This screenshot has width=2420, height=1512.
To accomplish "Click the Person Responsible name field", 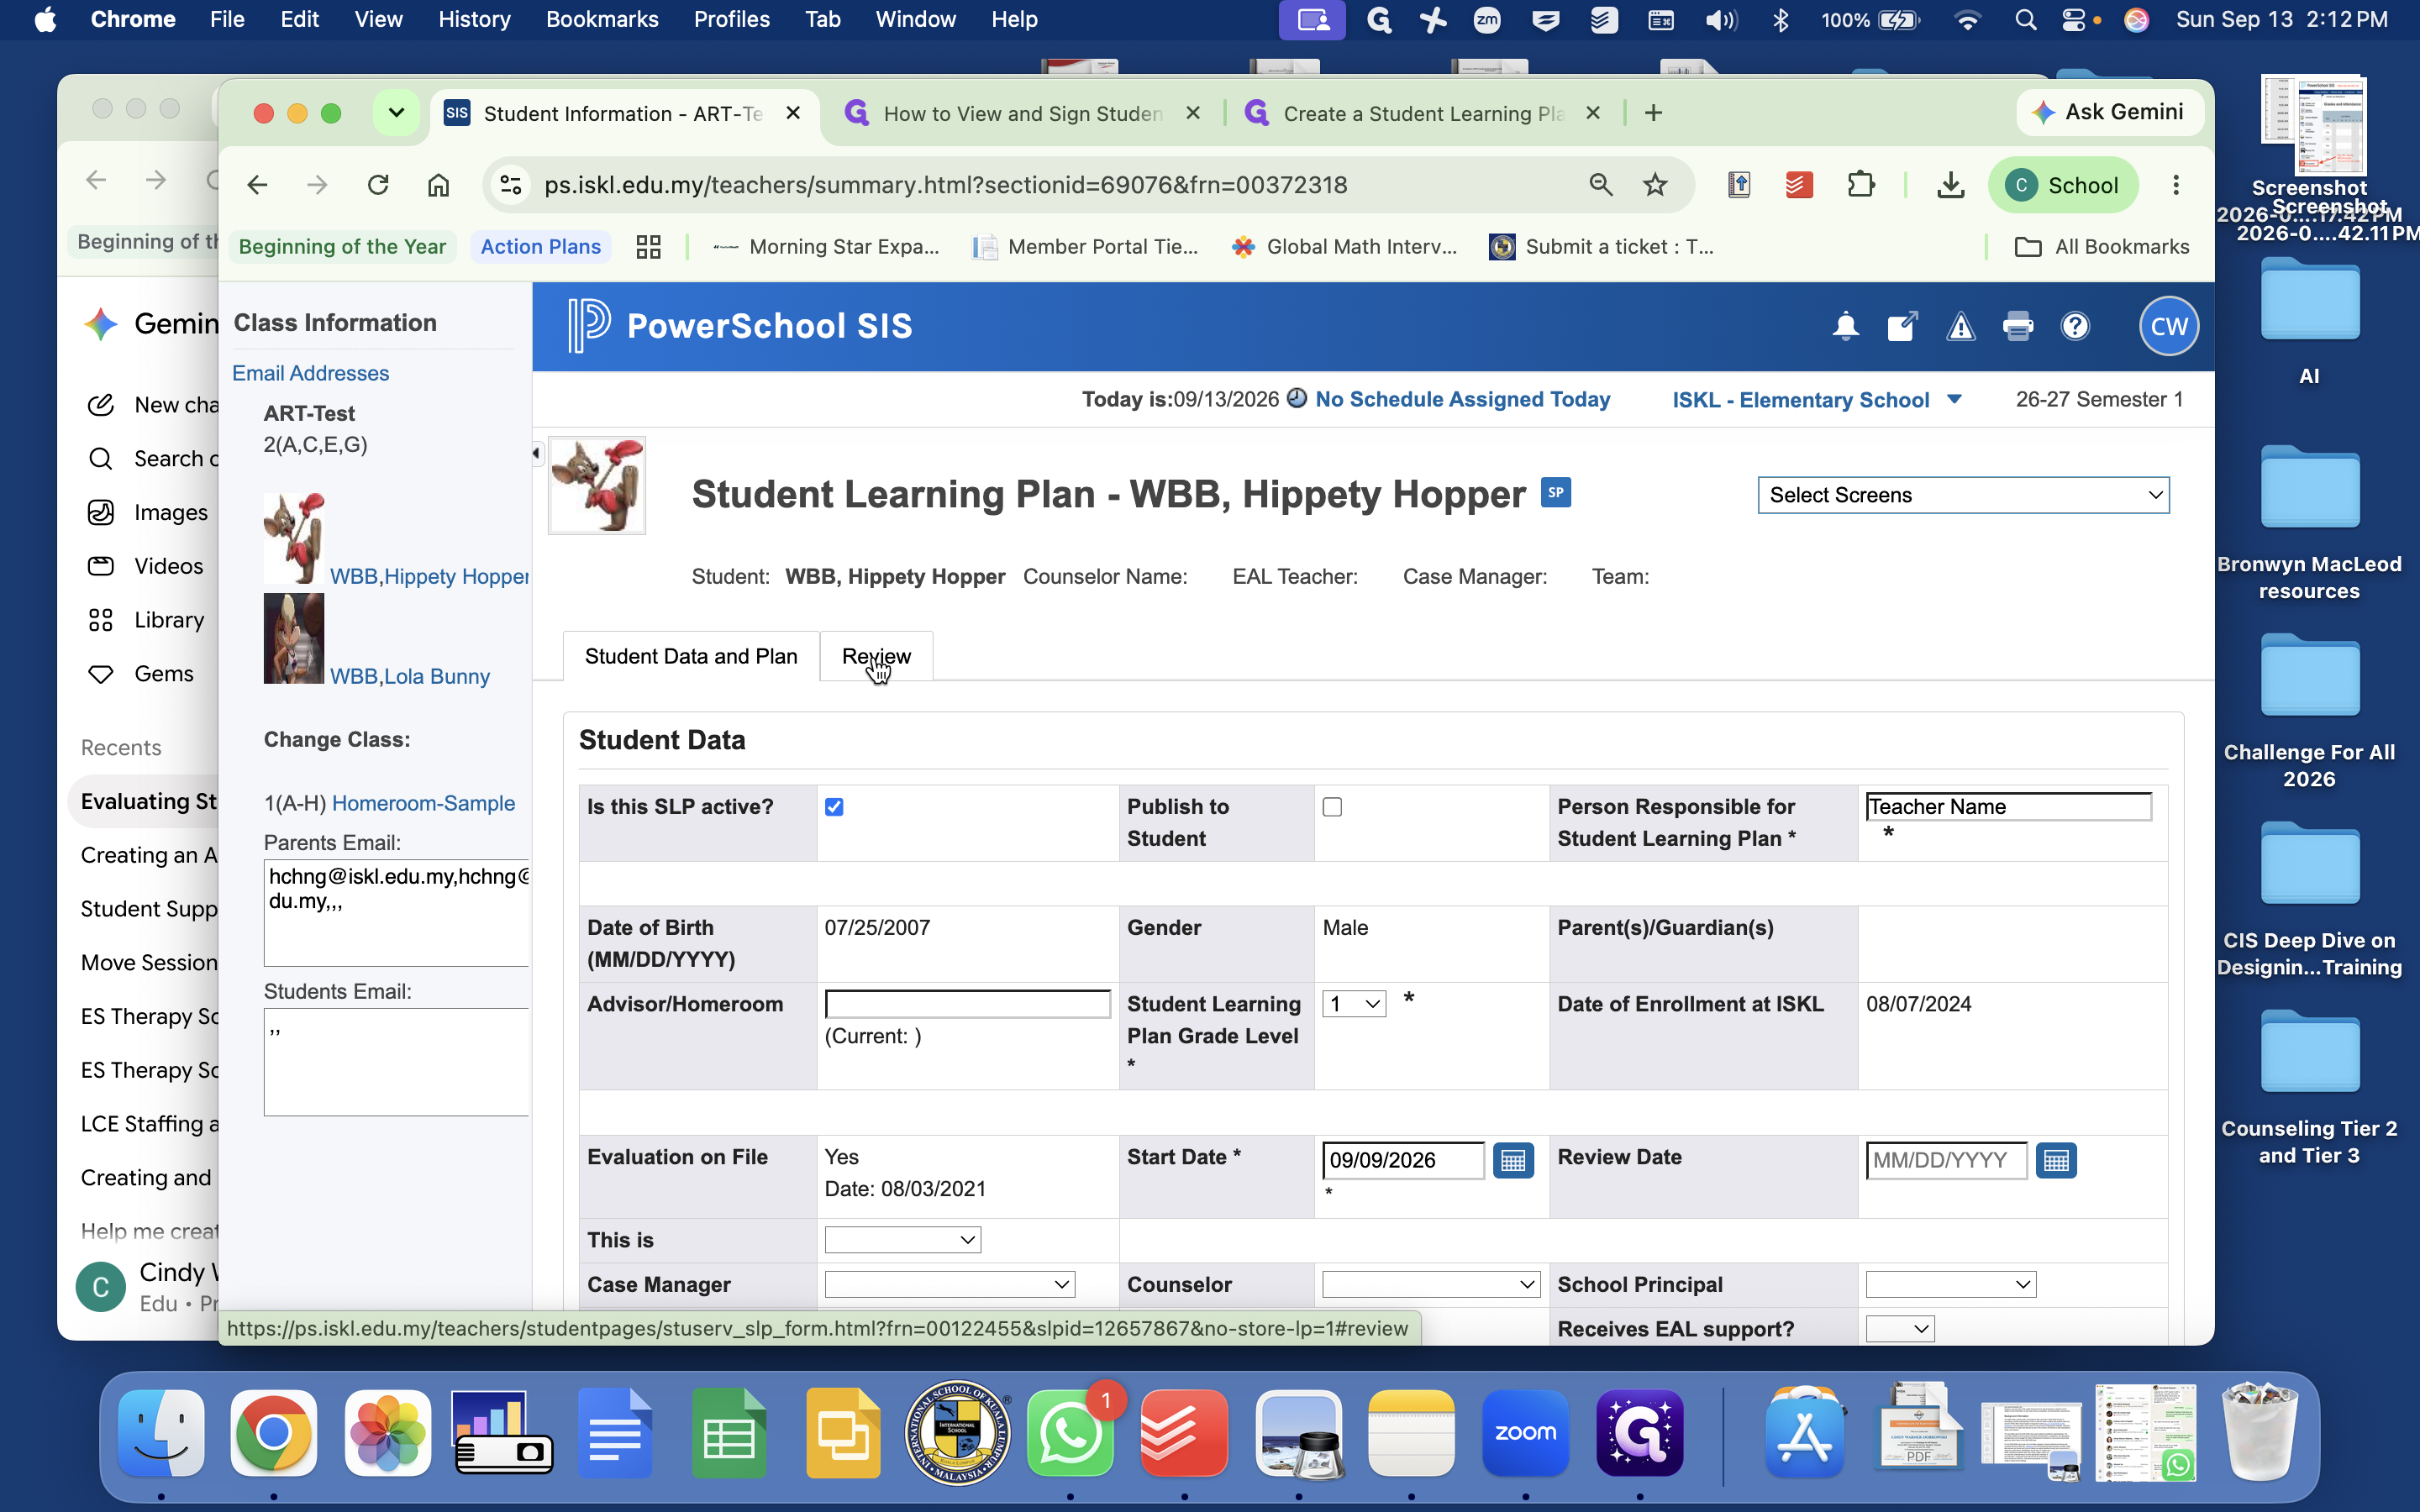I will pyautogui.click(x=2008, y=807).
